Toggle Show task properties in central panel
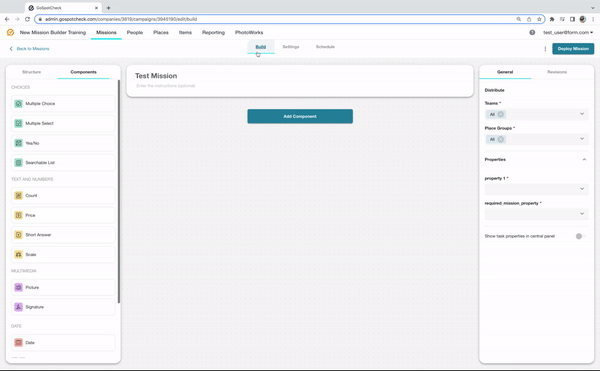Screen dimensions: 600x371 pyautogui.click(x=580, y=236)
